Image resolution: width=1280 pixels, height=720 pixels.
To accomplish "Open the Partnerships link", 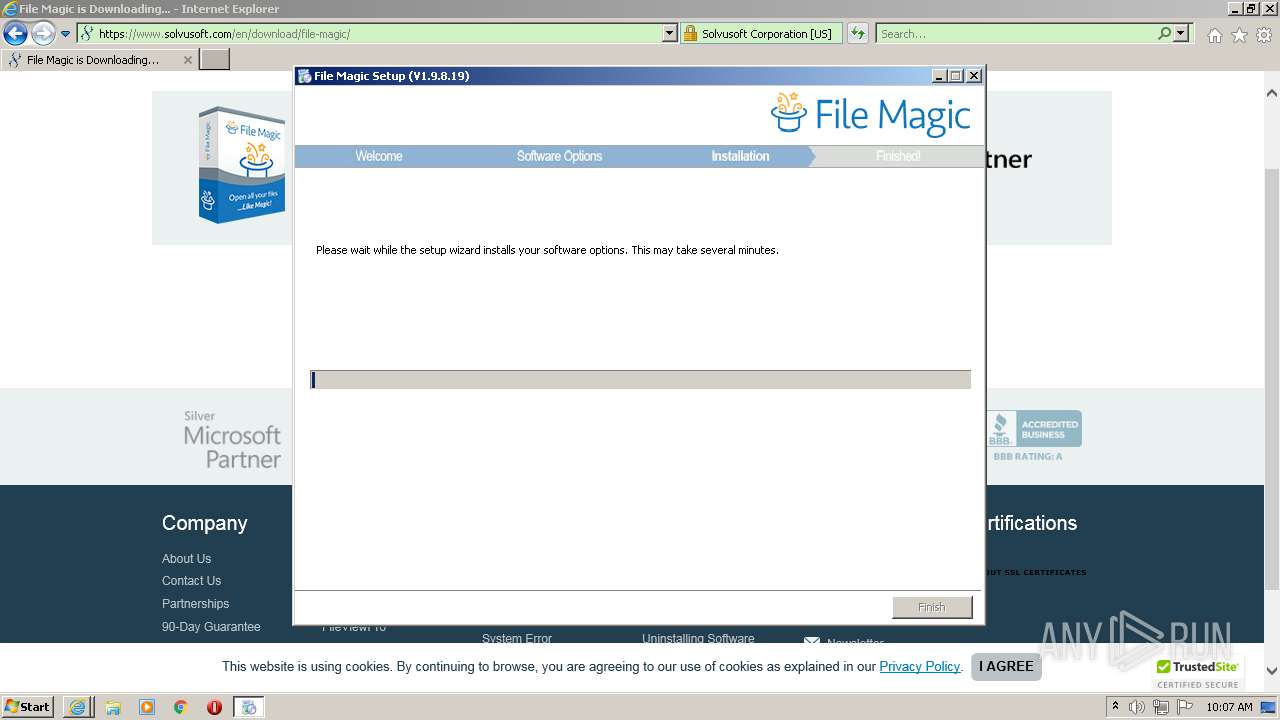I will click(195, 604).
